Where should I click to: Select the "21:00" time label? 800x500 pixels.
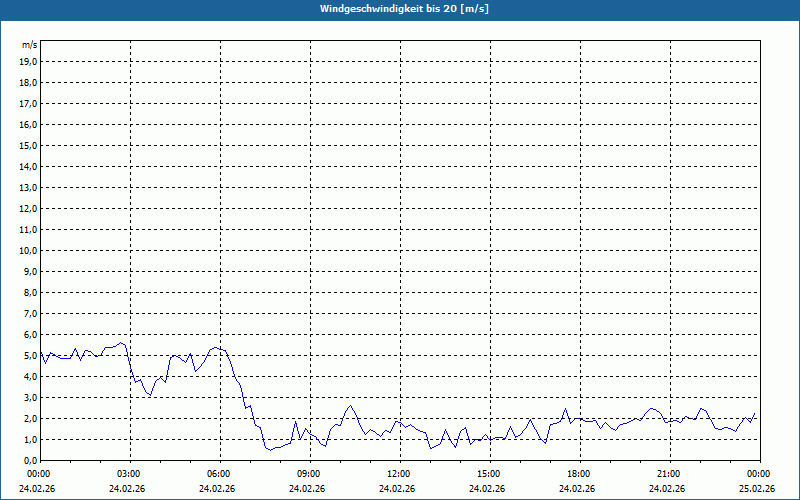668,474
